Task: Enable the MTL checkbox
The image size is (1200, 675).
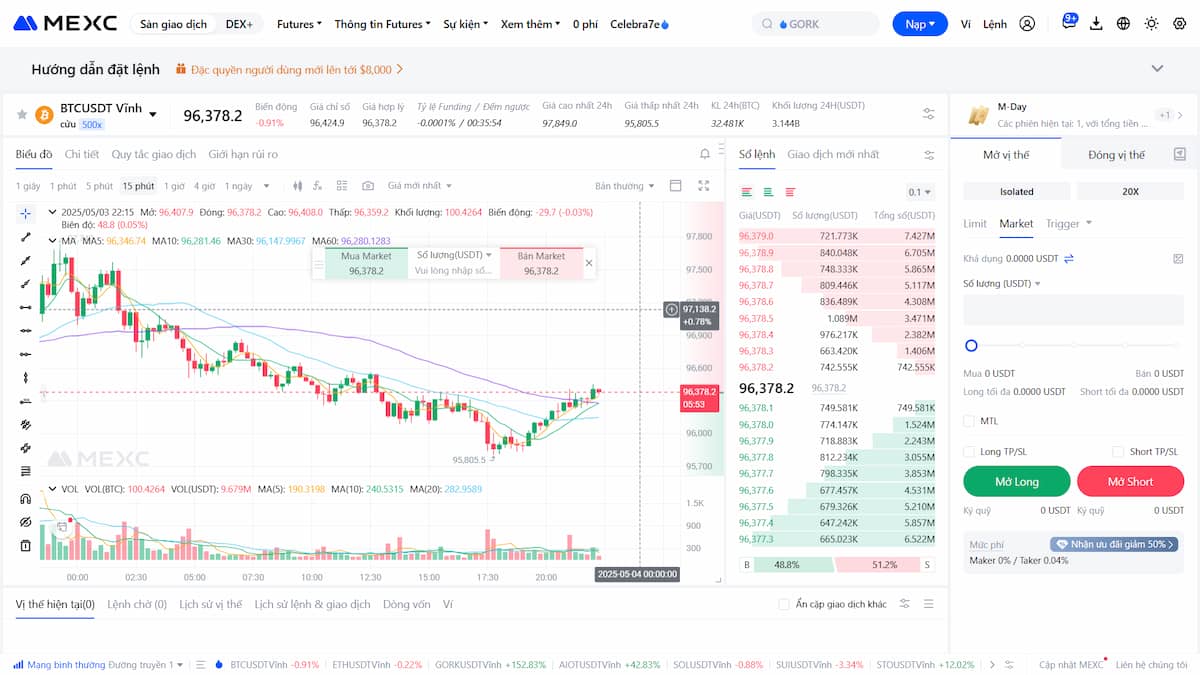Action: tap(969, 421)
